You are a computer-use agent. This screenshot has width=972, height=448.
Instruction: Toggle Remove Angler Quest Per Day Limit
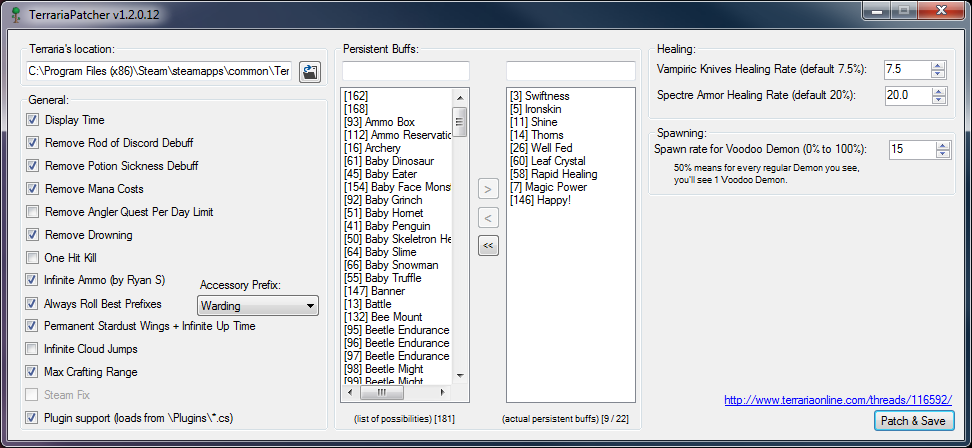[x=34, y=212]
